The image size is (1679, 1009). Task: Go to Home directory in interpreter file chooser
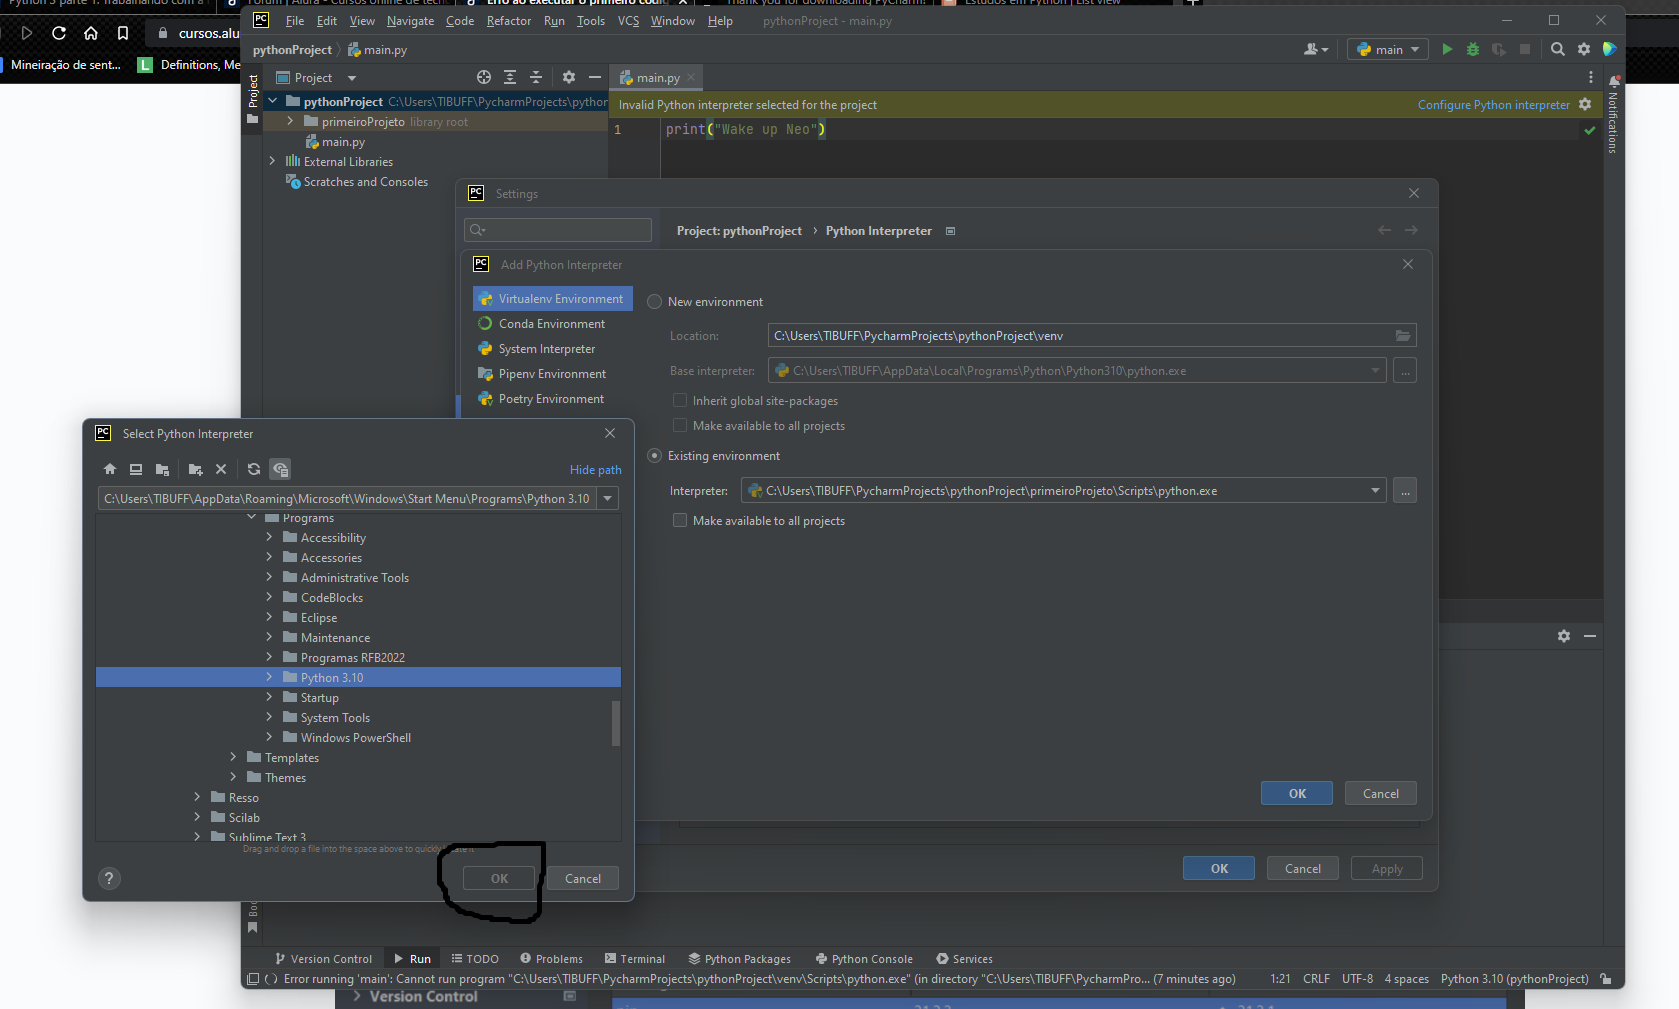[110, 469]
